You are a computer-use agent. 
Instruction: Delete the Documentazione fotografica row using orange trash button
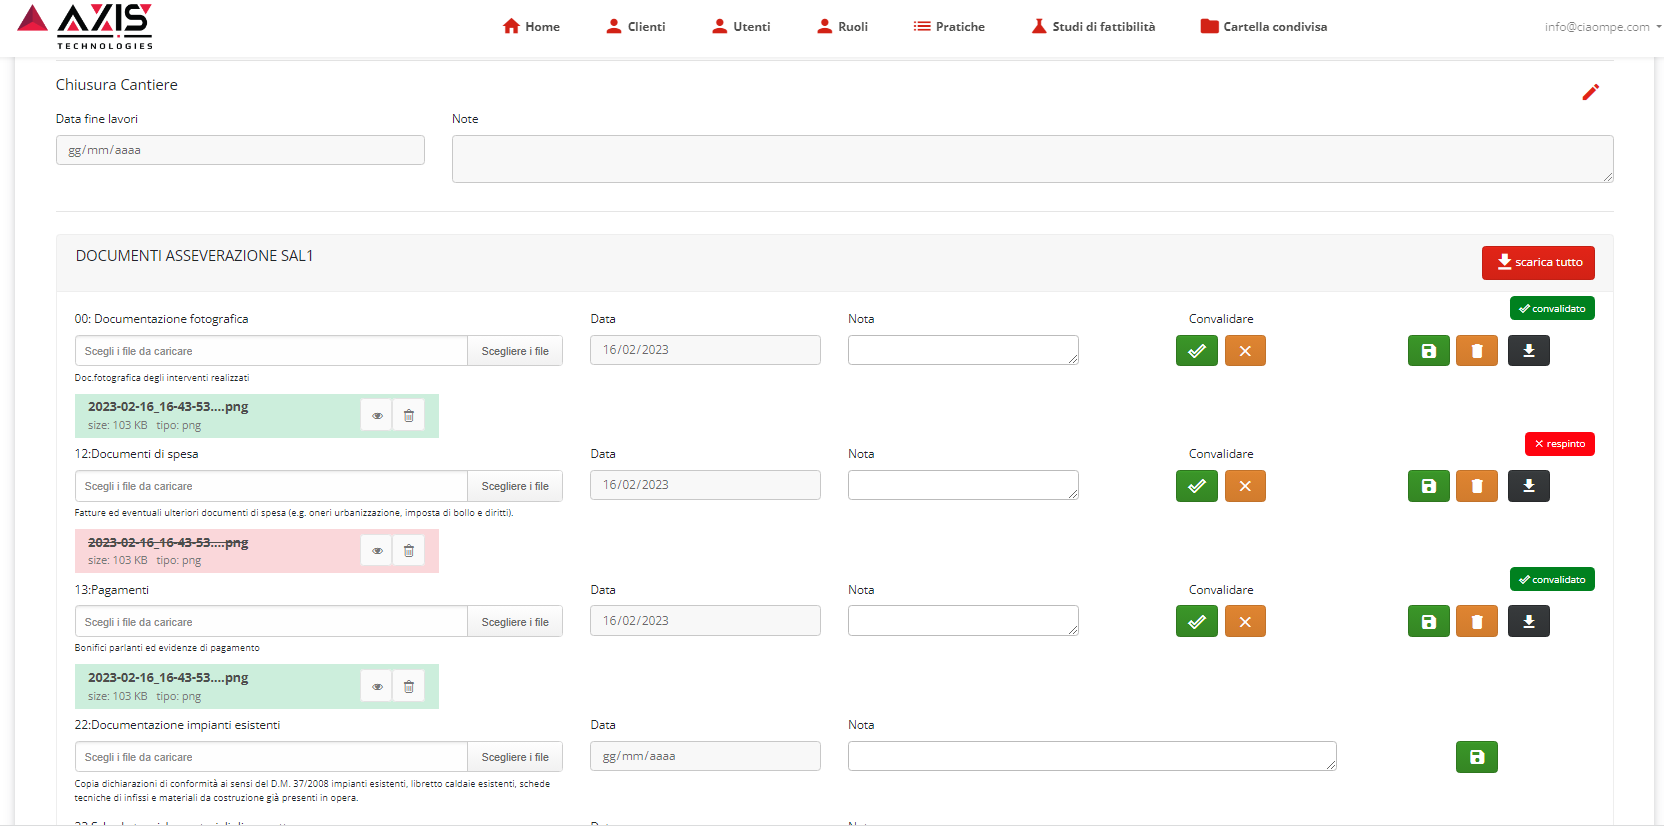(1476, 351)
